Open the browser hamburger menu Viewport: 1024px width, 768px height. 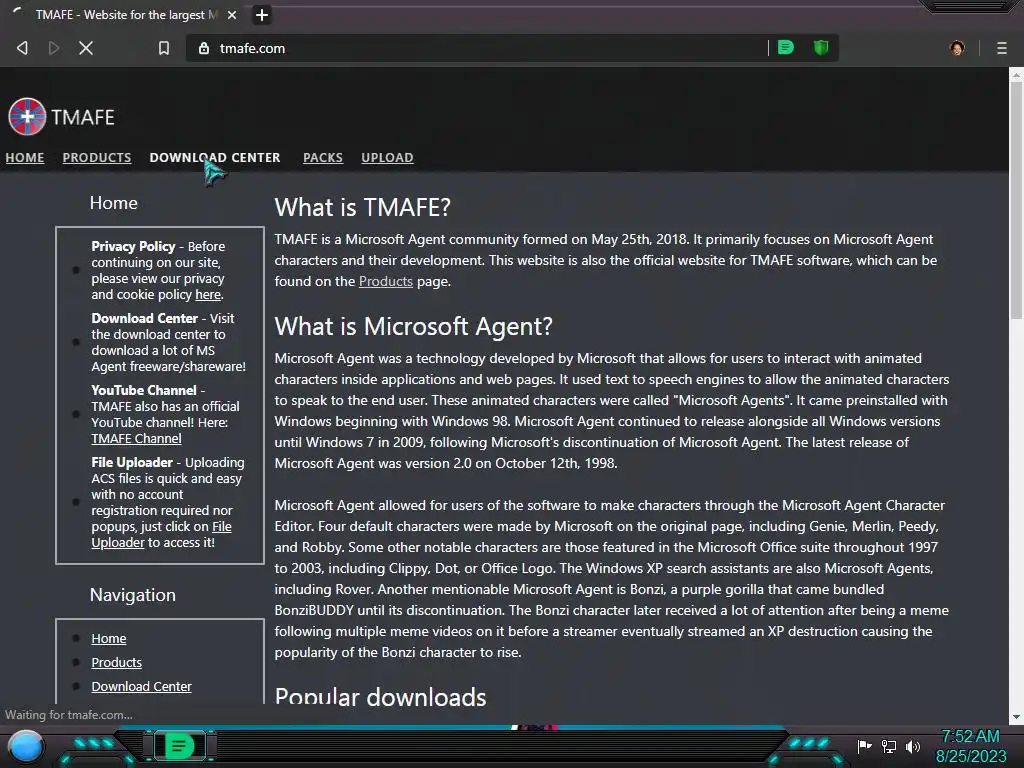click(x=1001, y=48)
